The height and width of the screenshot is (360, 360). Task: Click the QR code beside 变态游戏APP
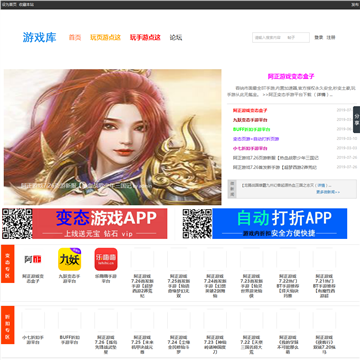[17, 224]
